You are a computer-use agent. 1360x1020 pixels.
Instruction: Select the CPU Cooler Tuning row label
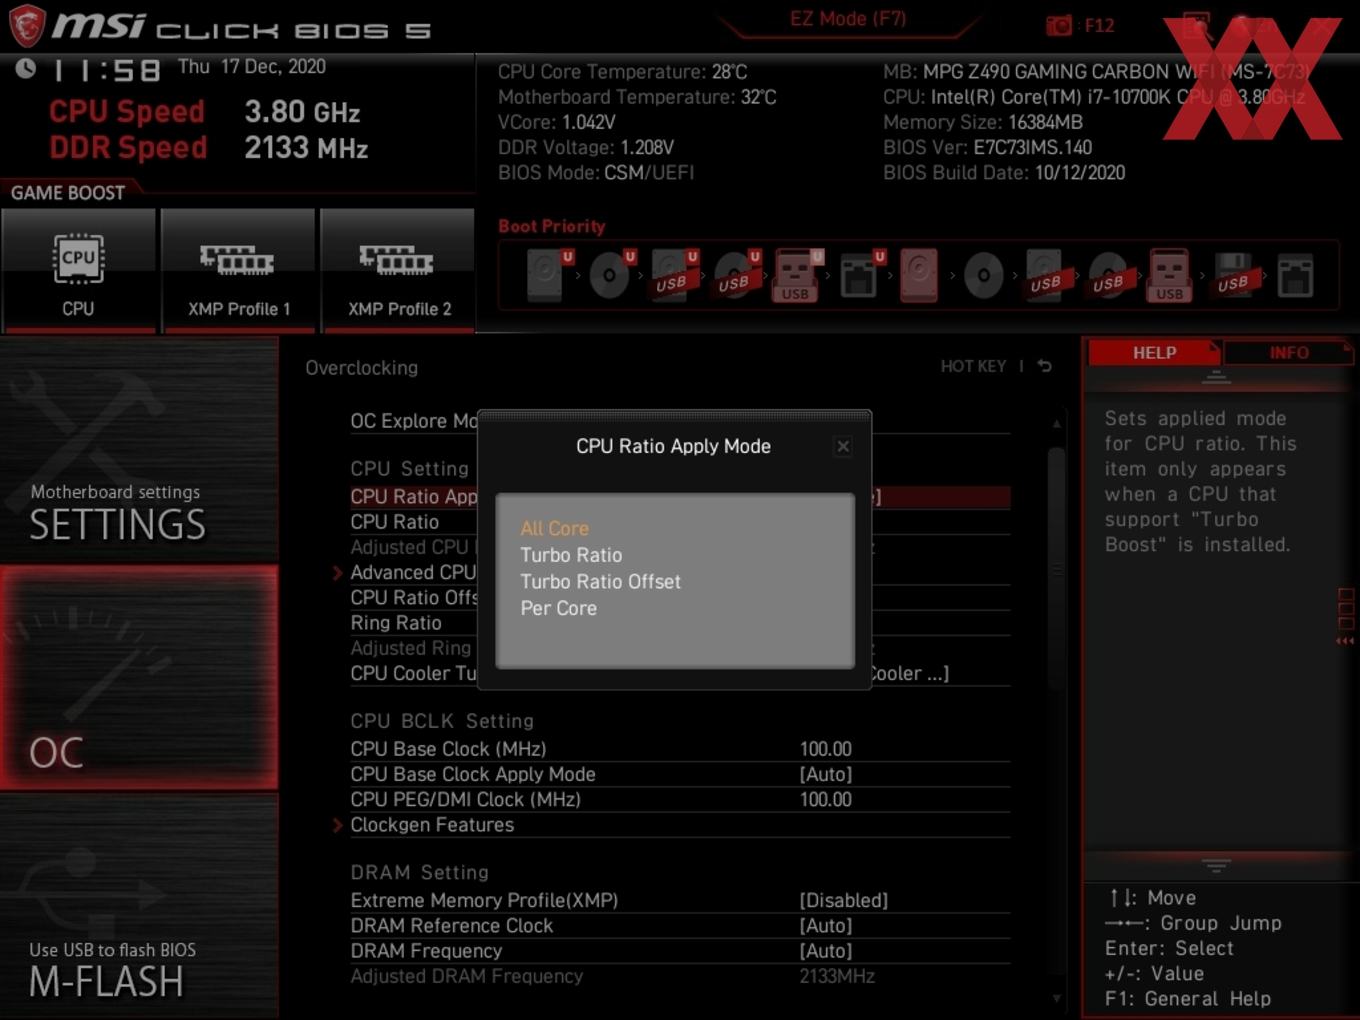pyautogui.click(x=414, y=673)
